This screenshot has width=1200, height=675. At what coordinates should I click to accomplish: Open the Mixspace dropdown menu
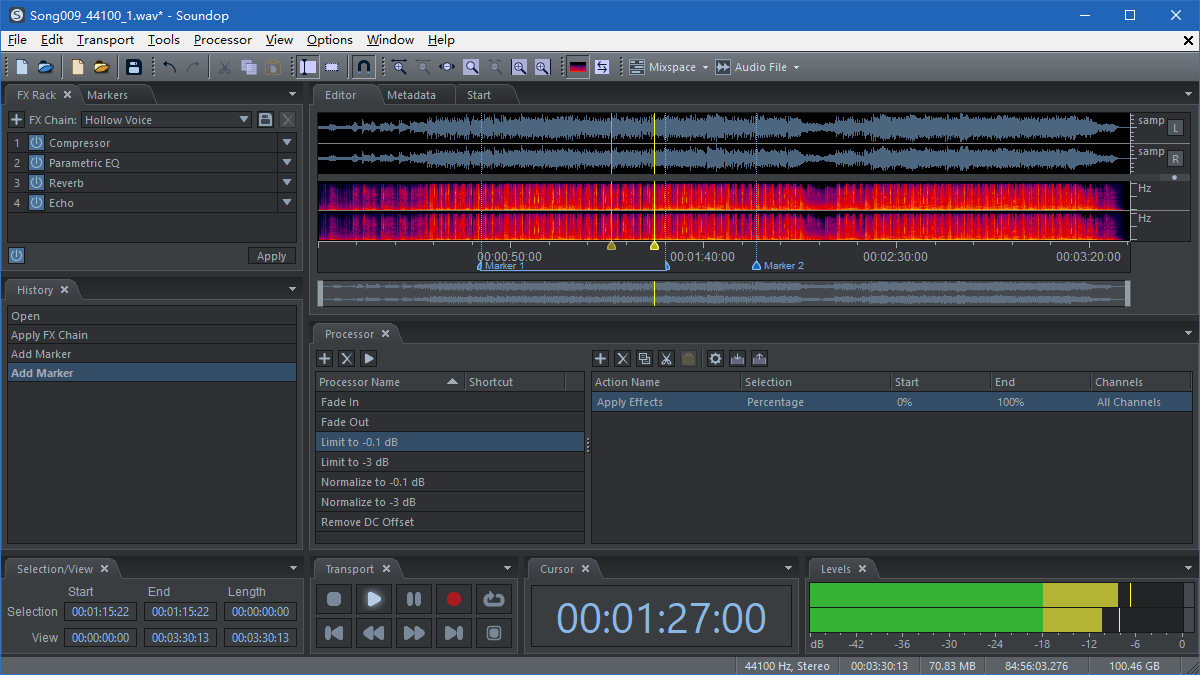[705, 66]
